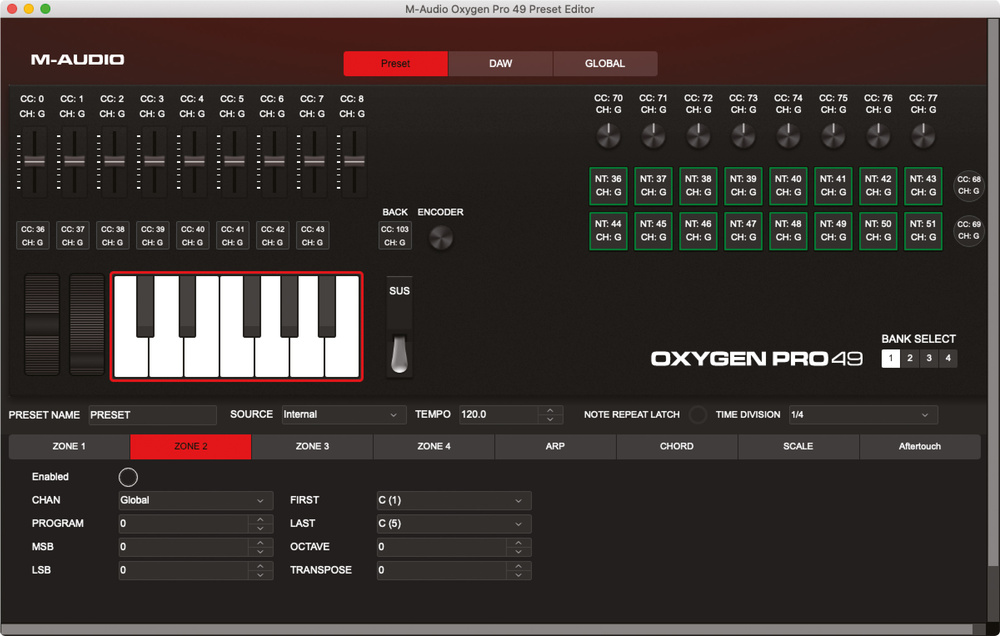Open the ARP tab
The image size is (1000, 636).
(555, 447)
